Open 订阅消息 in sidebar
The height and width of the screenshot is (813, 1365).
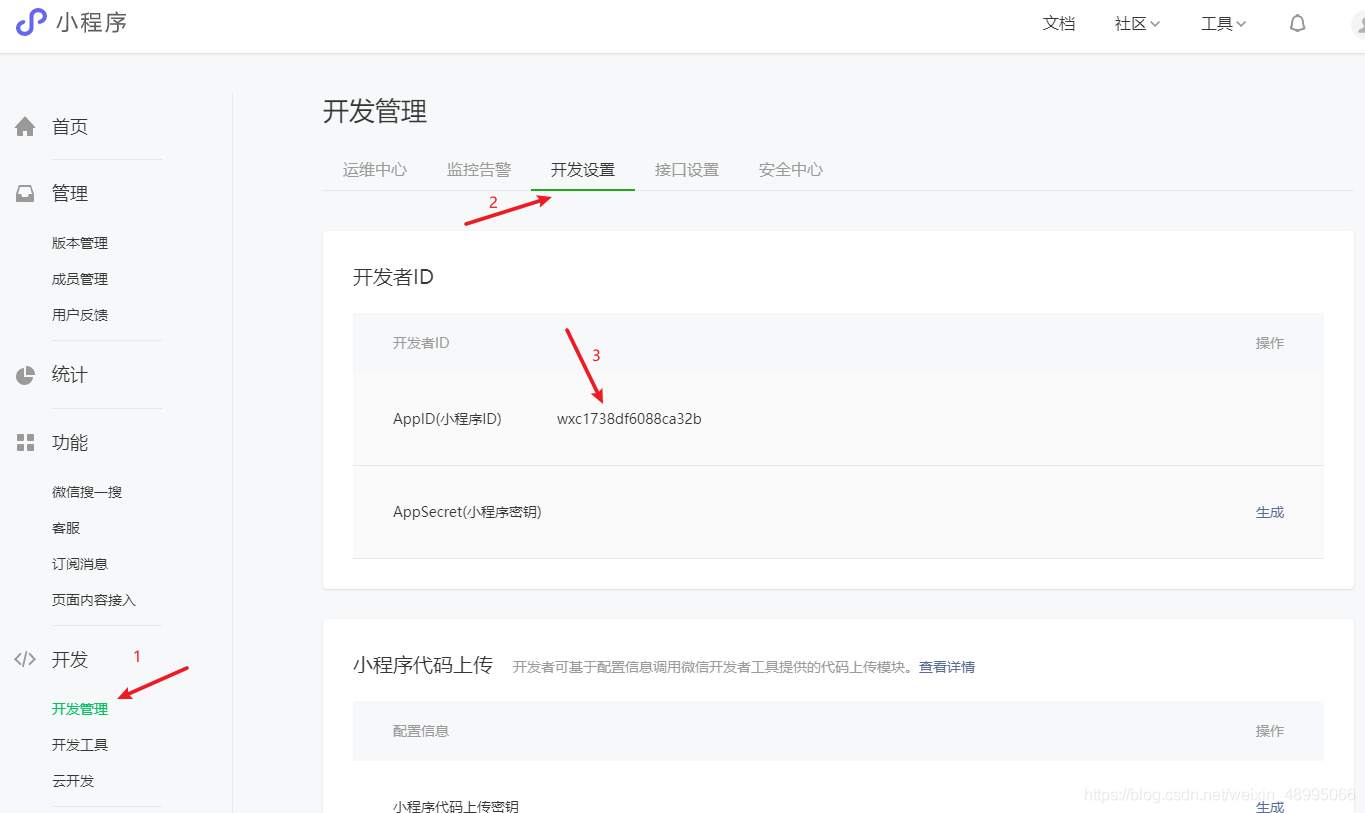click(80, 564)
